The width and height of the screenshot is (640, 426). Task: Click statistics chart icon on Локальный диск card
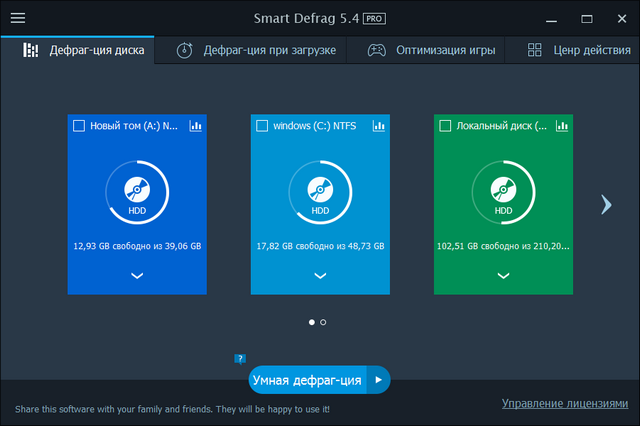tap(562, 126)
